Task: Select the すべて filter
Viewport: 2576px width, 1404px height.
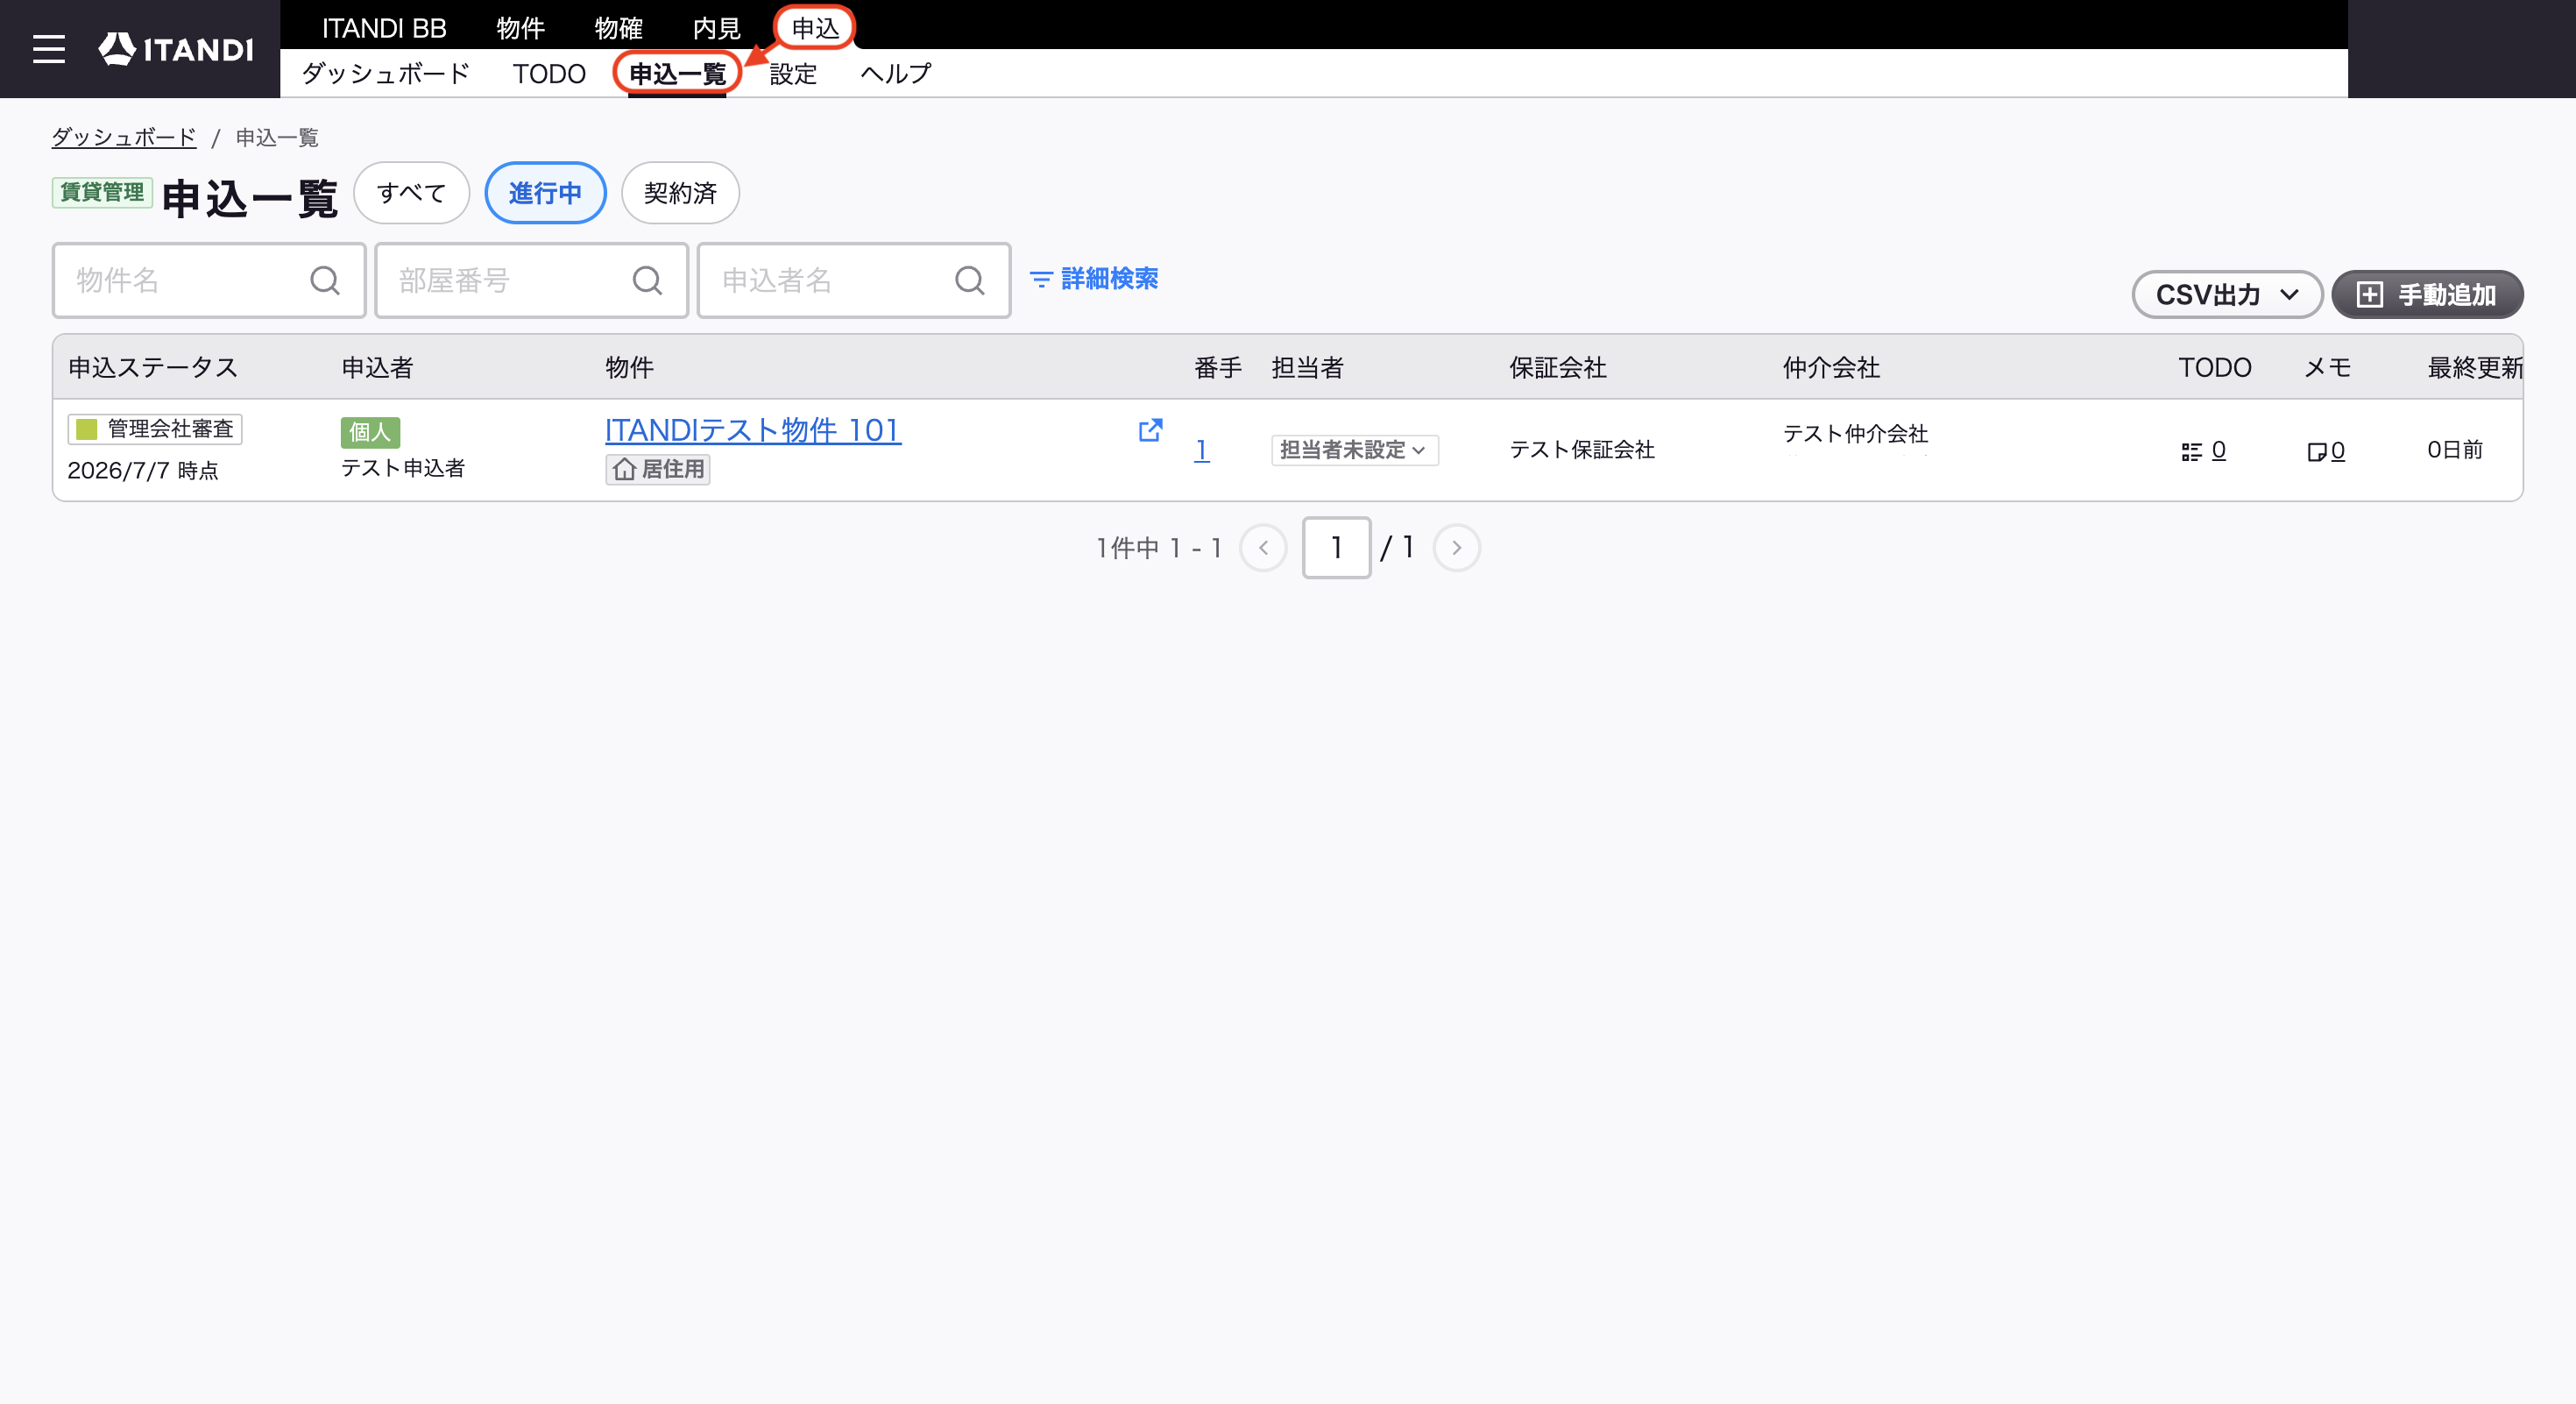Action: (x=411, y=193)
